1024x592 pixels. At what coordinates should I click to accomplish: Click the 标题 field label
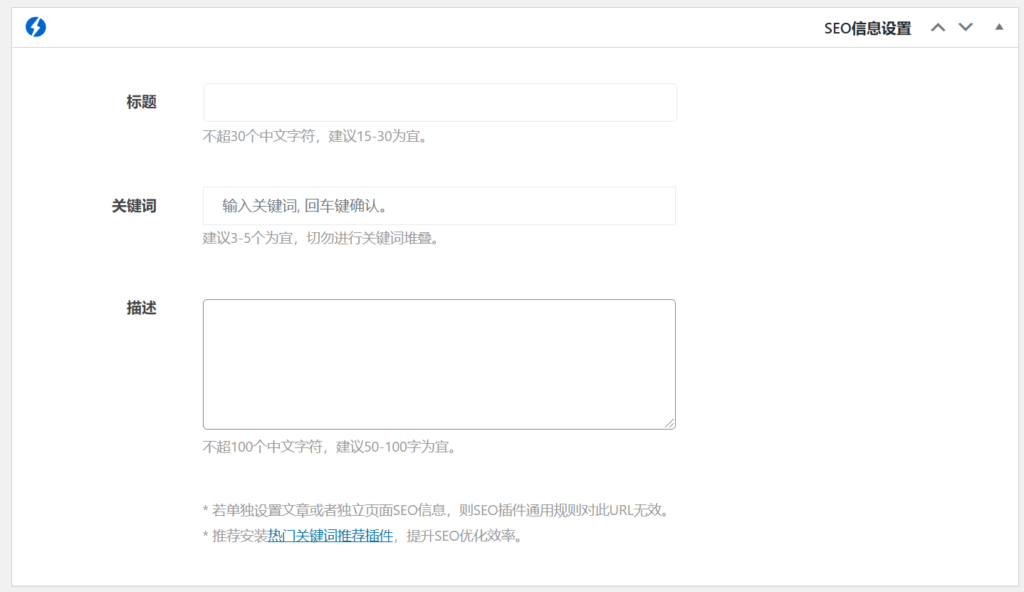pyautogui.click(x=141, y=102)
